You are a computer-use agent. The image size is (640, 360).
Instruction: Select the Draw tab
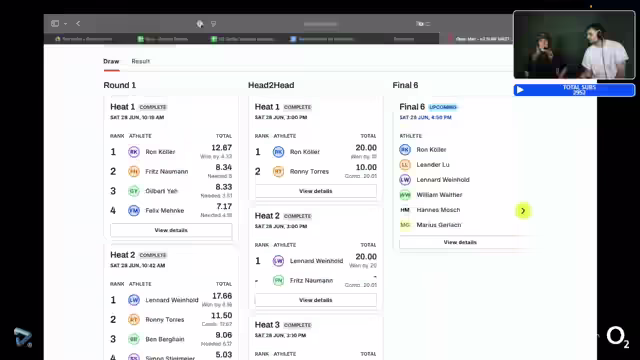(x=111, y=61)
